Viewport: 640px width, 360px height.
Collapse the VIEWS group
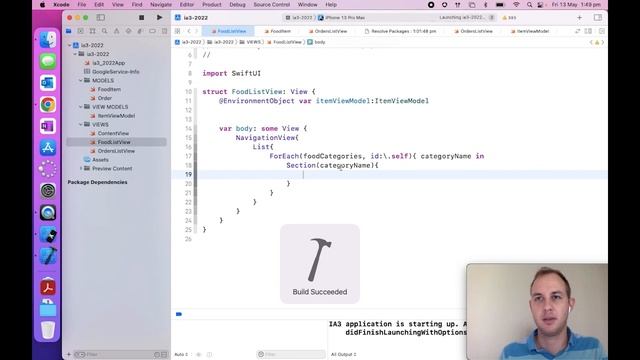[81, 124]
